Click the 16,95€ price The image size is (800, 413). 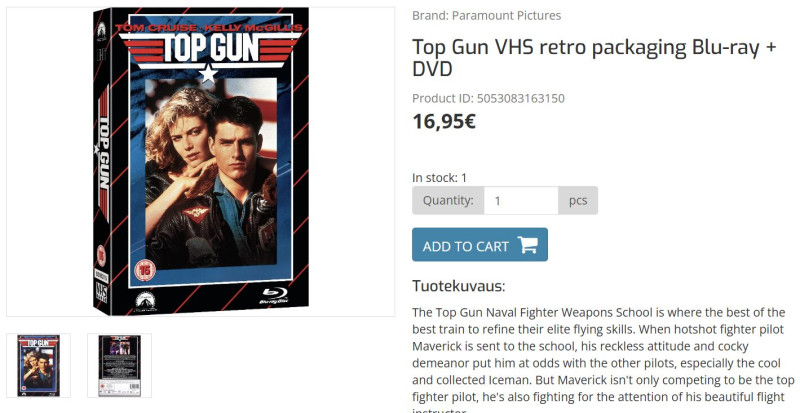(x=444, y=122)
